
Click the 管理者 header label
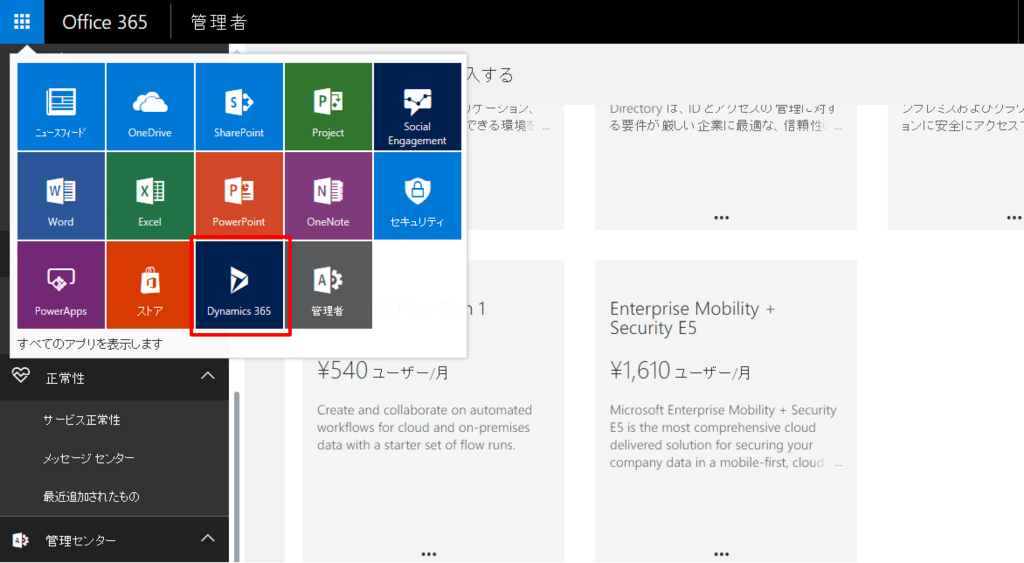219,22
